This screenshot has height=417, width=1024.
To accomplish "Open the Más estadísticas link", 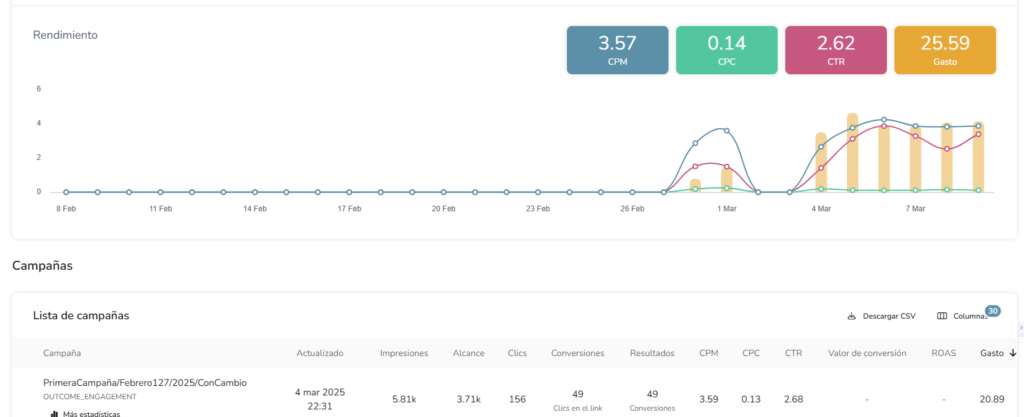I will pos(91,413).
